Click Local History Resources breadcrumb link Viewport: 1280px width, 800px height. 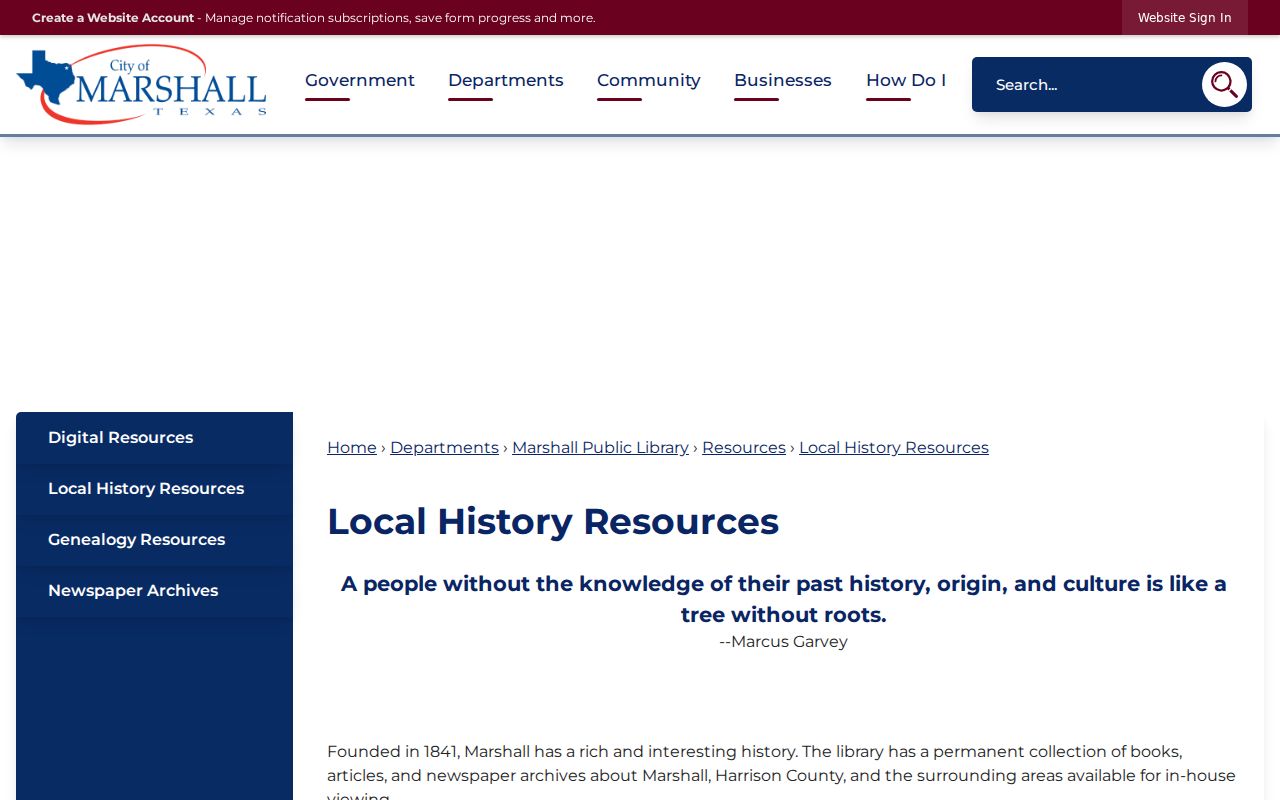coord(894,448)
